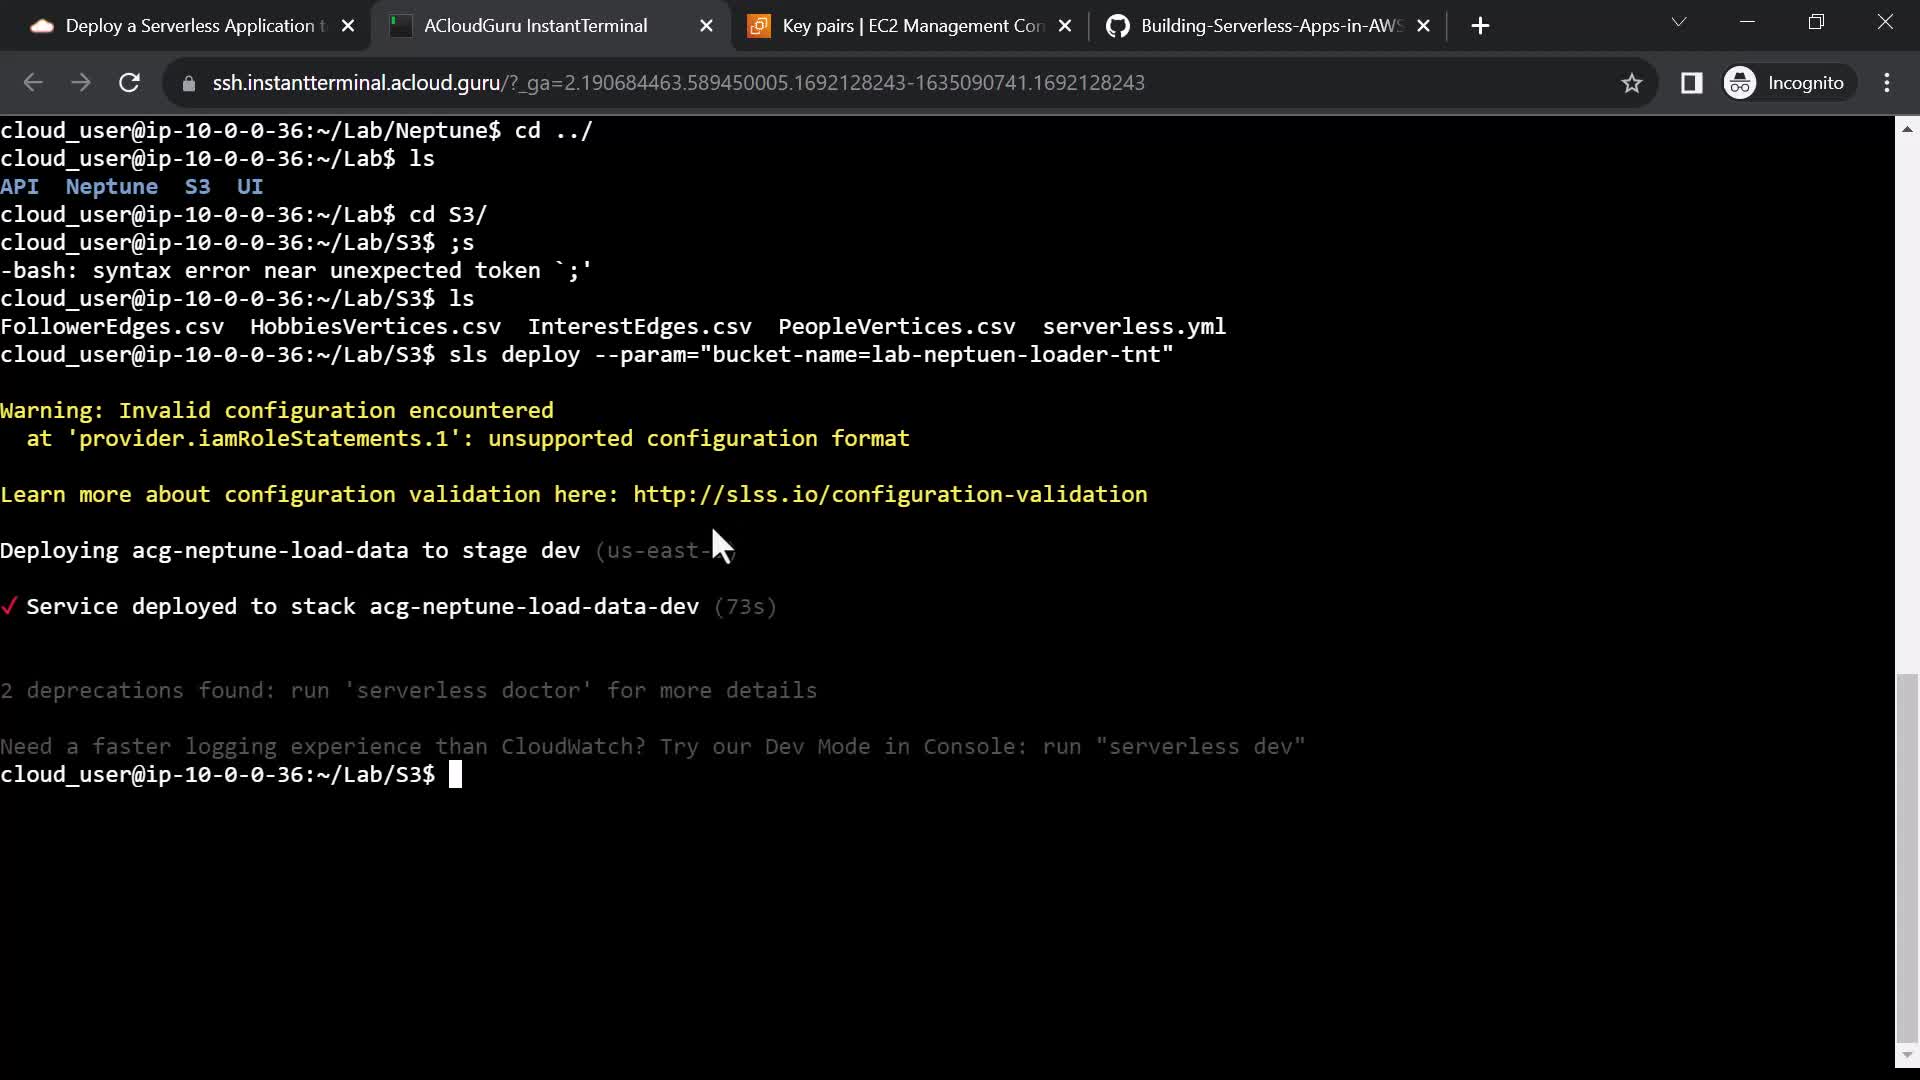The width and height of the screenshot is (1920, 1080).
Task: Bookmark this page with star icon
Action: point(1632,83)
